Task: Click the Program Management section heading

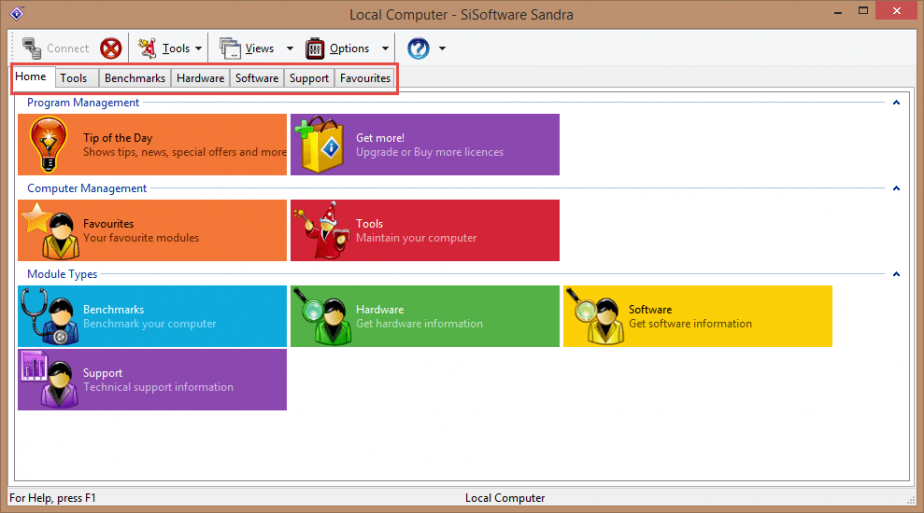Action: (x=83, y=102)
